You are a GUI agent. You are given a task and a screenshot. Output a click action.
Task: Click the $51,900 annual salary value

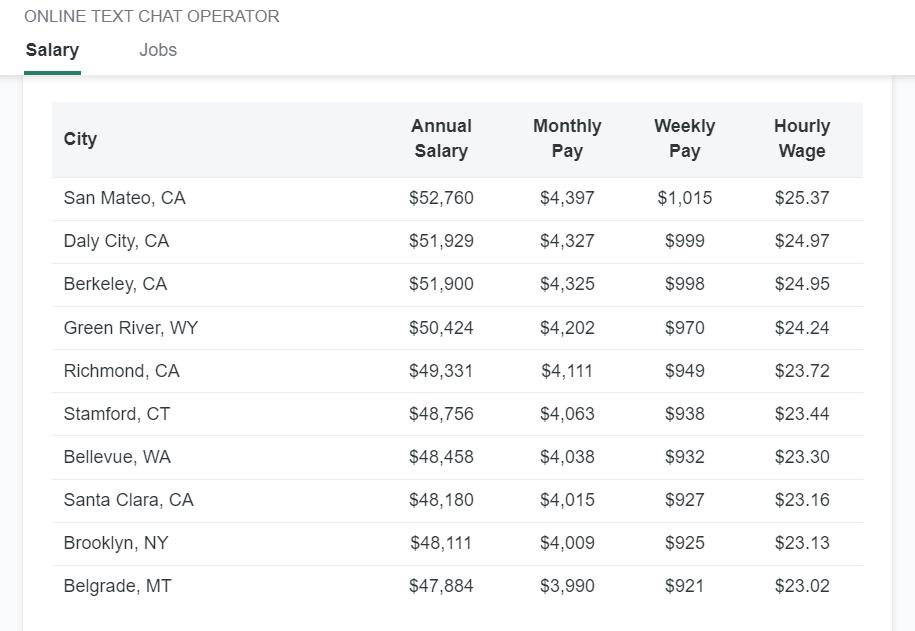coord(441,284)
